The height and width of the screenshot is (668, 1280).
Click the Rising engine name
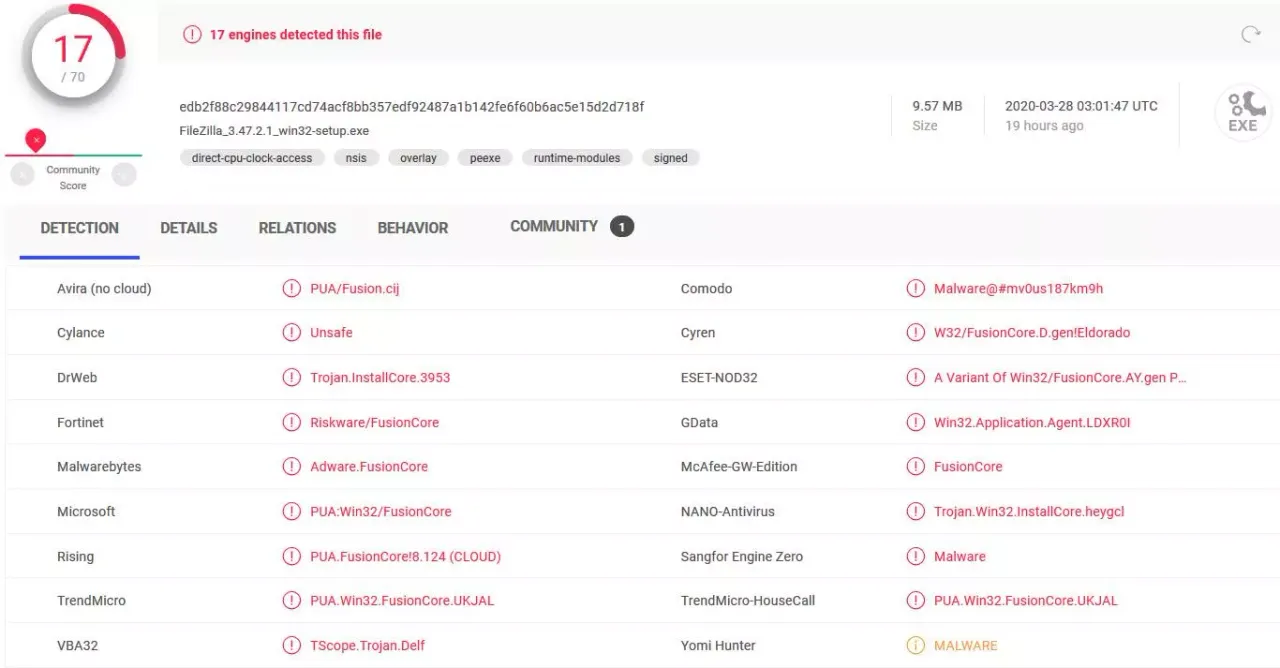[75, 556]
